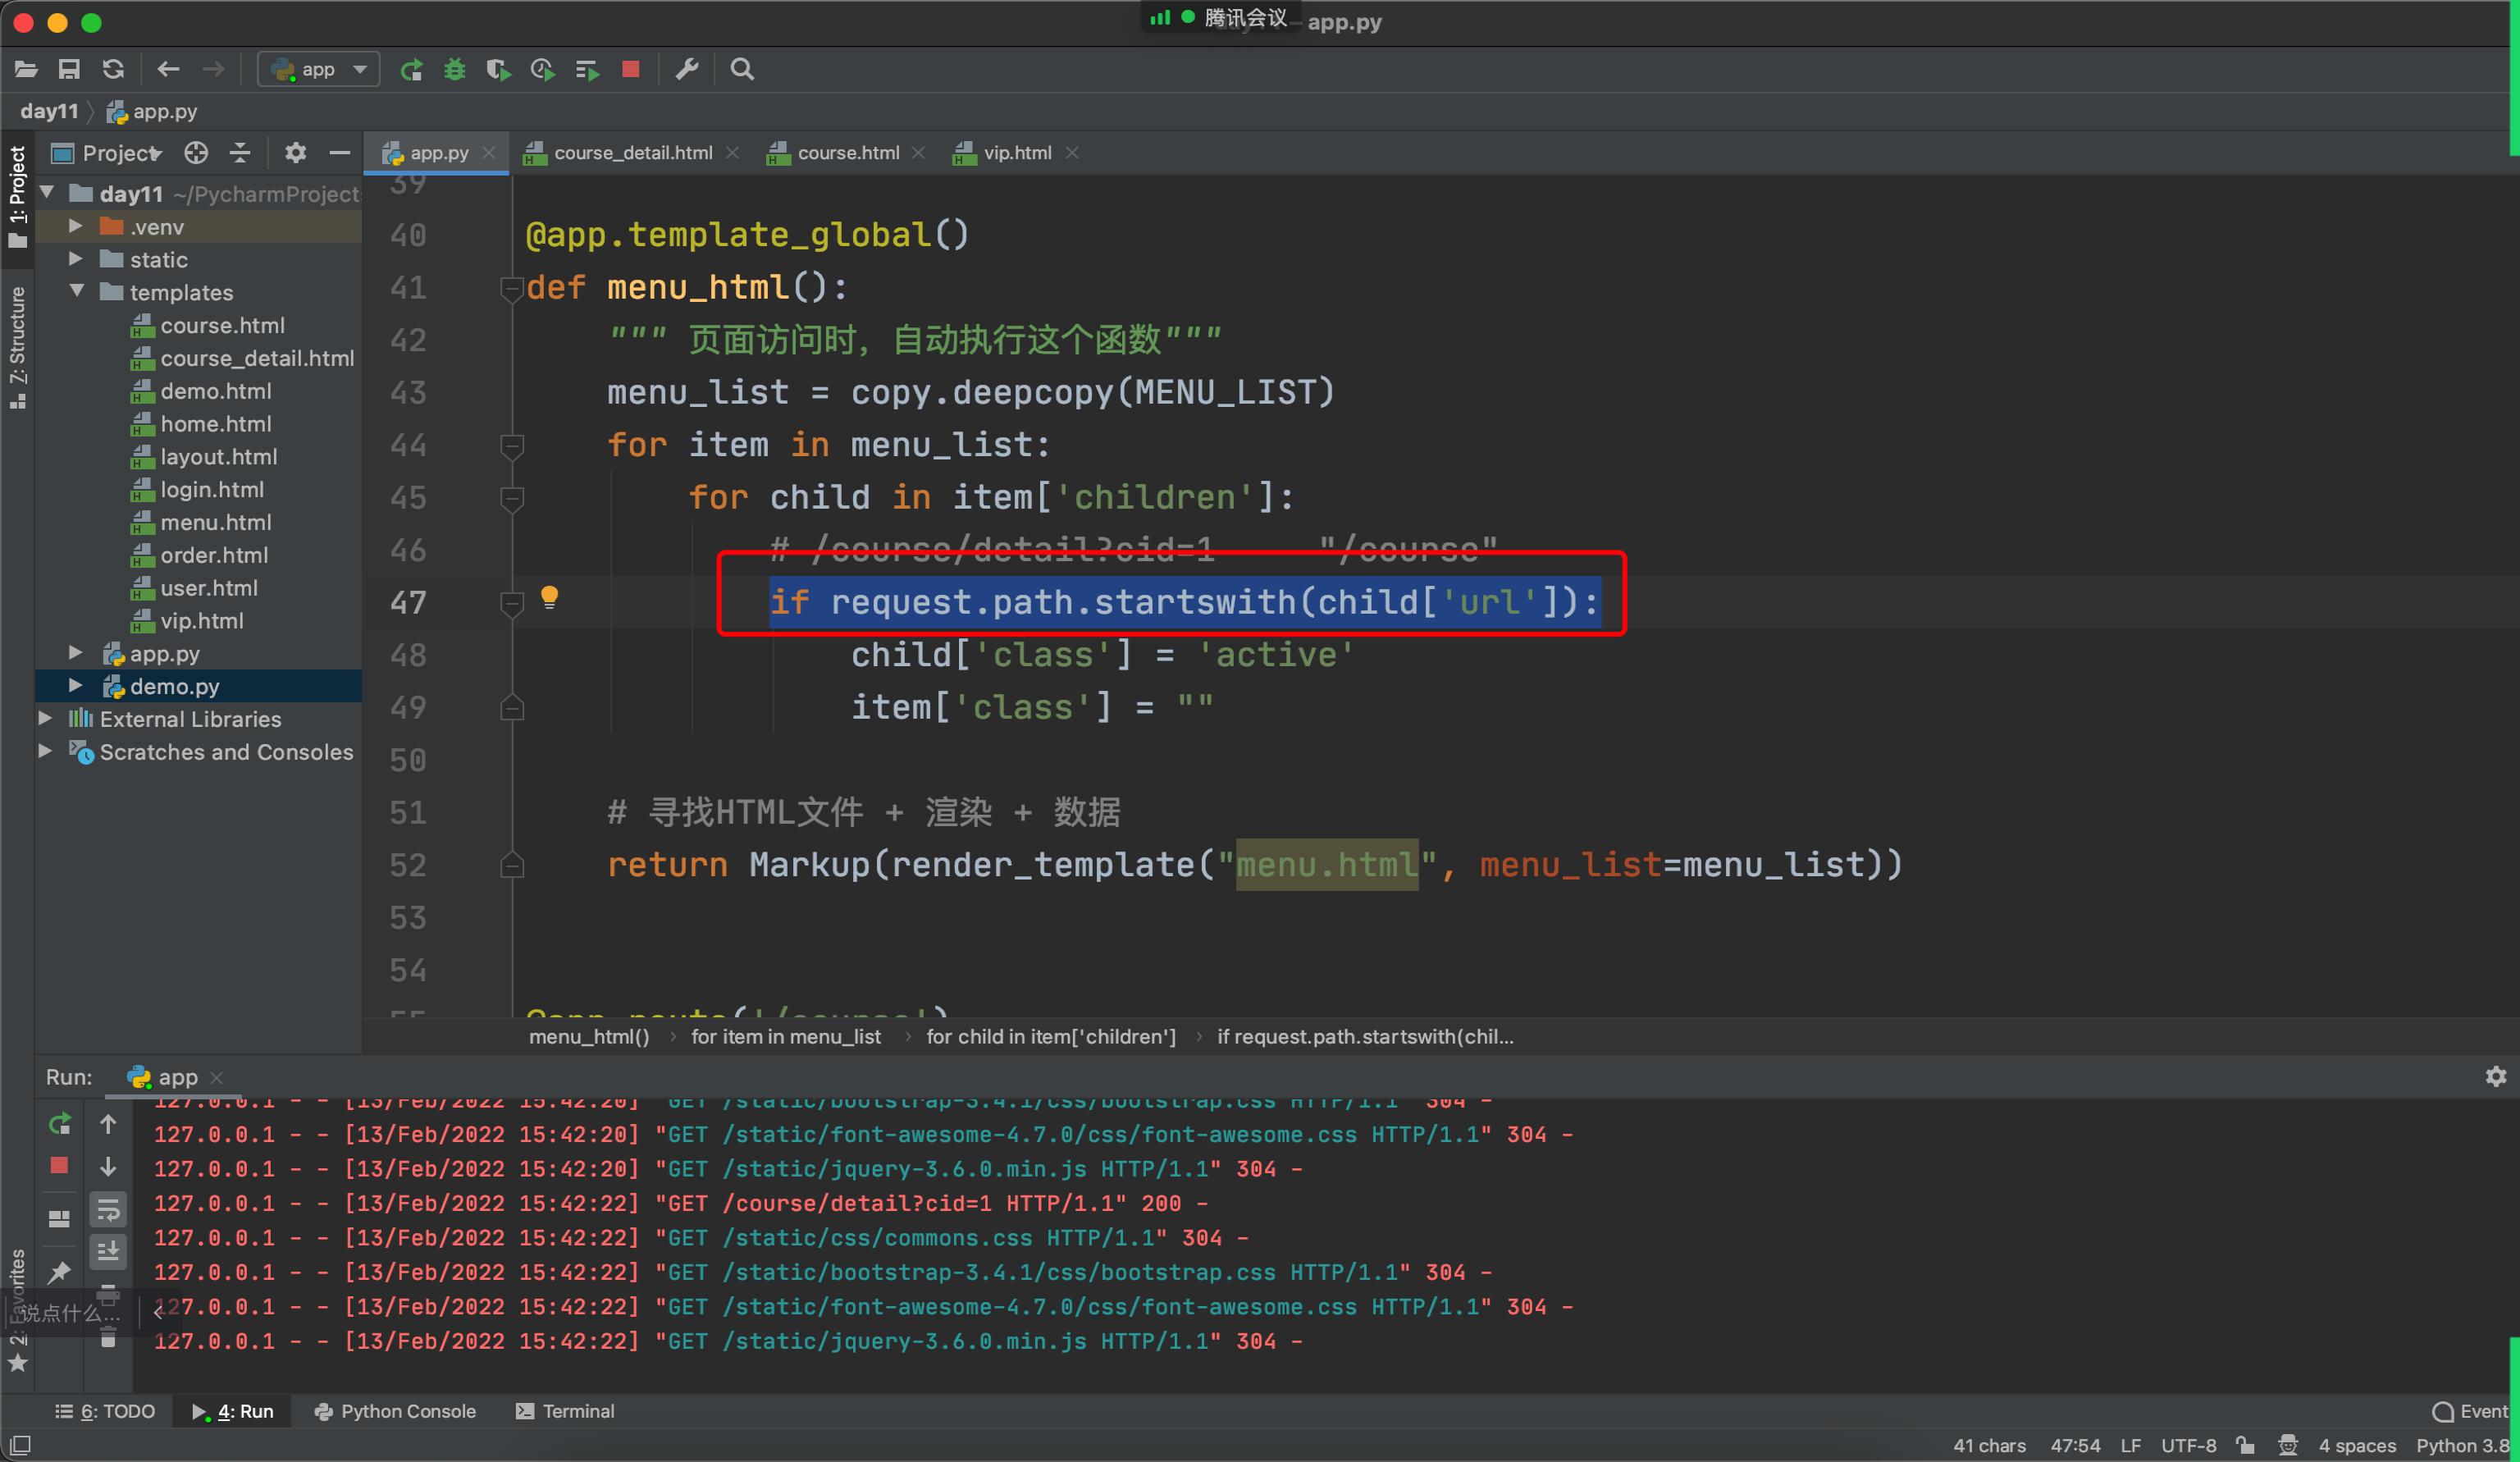
Task: Click the yellow lightbulb intention icon
Action: coord(549,598)
